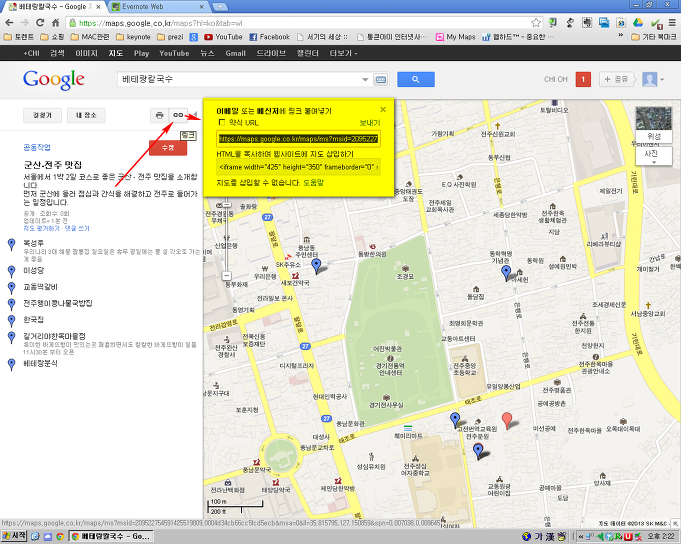The image size is (681, 544).
Task: Select 베테랑분식 in the place list
Action: pos(40,363)
